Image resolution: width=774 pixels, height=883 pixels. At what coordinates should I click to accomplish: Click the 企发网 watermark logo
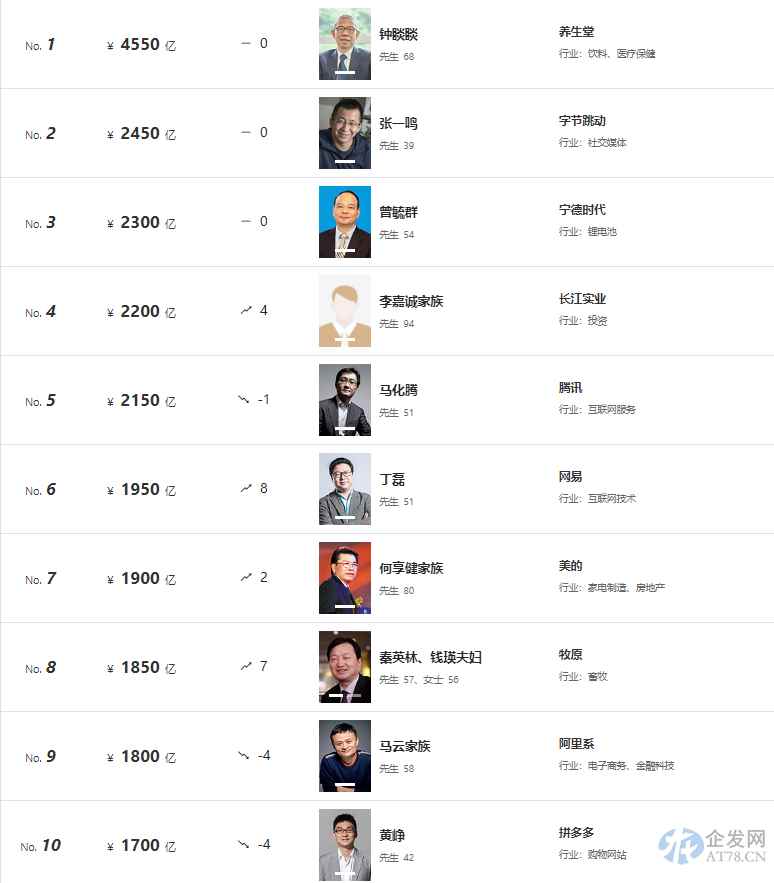712,846
